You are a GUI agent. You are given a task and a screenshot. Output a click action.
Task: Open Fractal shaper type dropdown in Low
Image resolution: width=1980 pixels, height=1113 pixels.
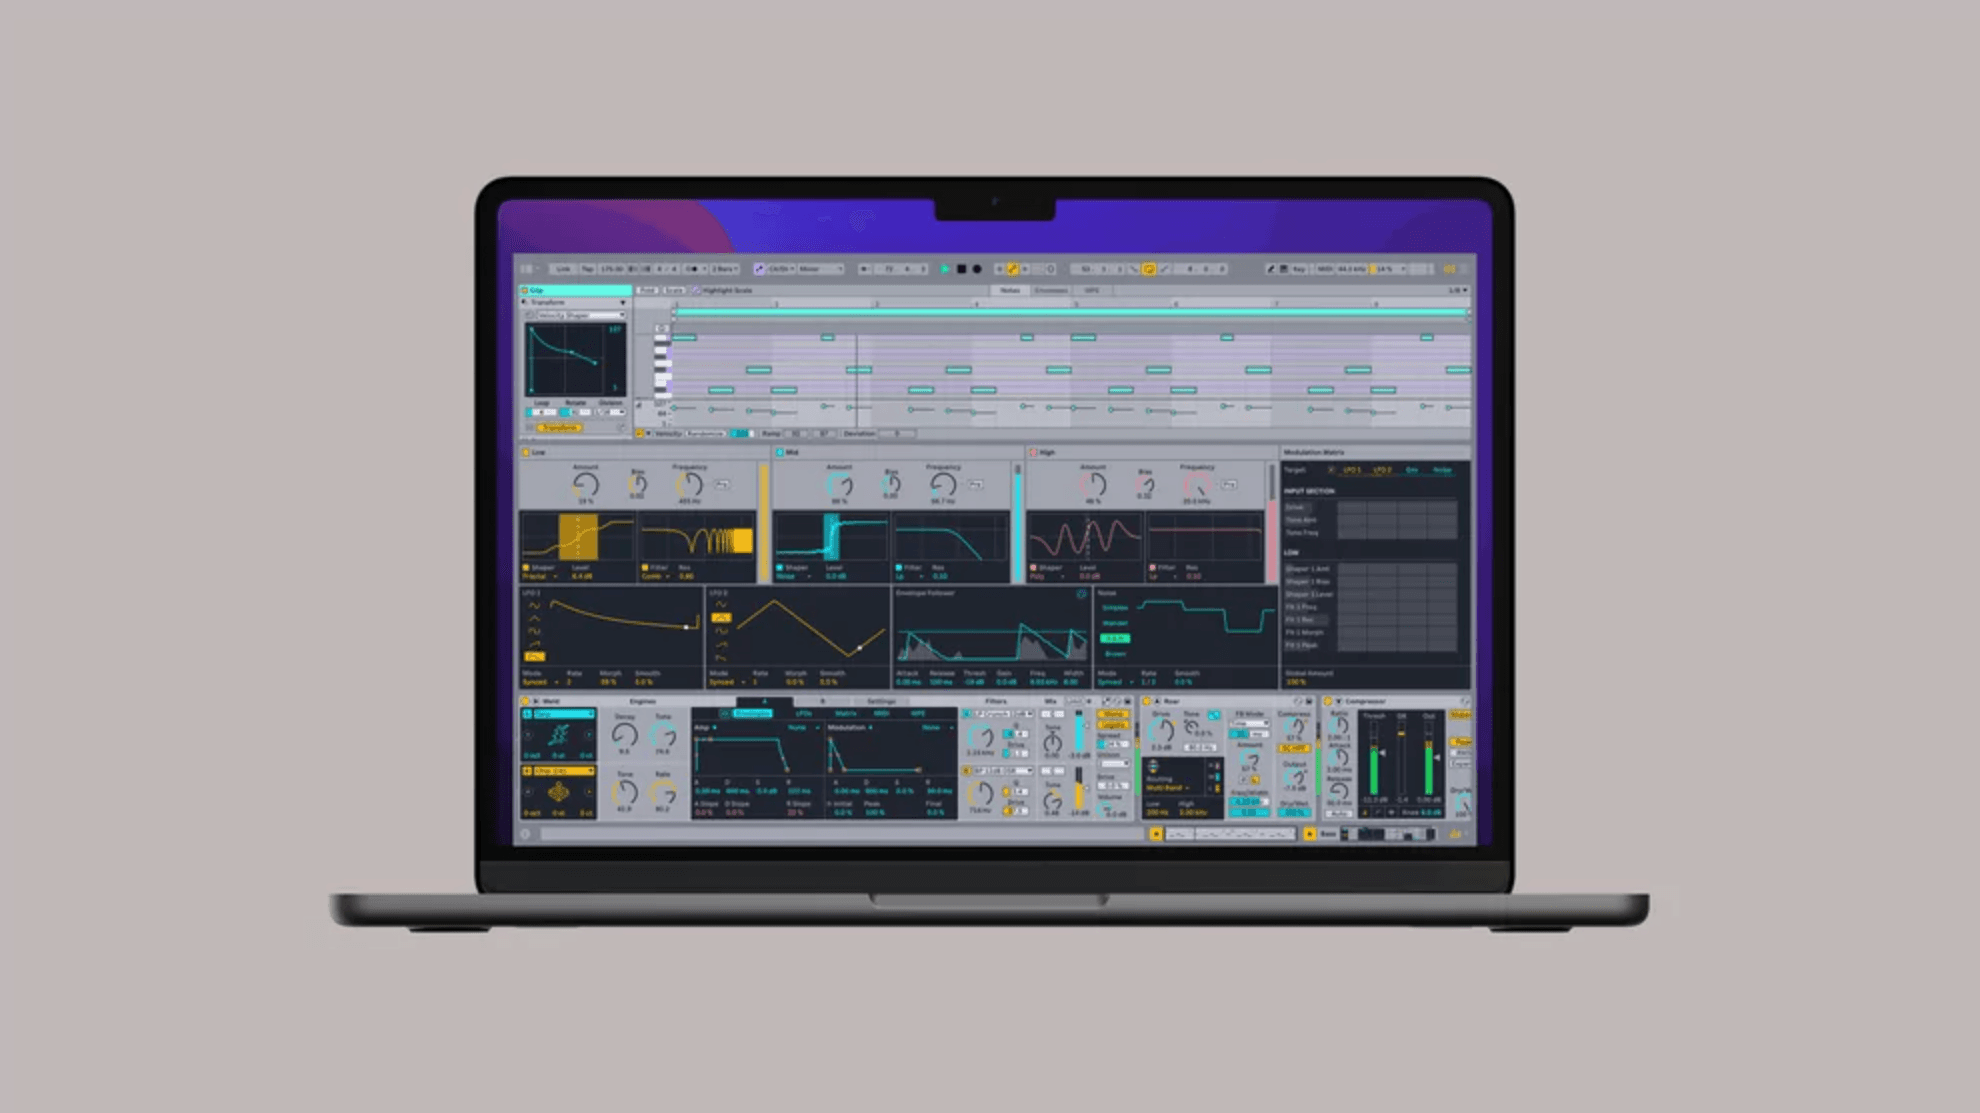pos(540,576)
